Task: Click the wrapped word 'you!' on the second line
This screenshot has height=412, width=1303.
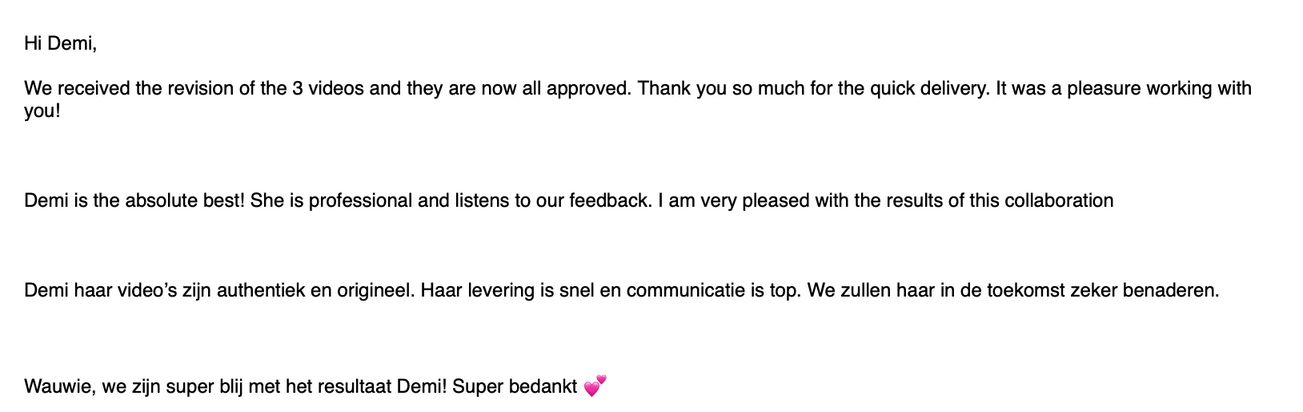Action: [x=42, y=111]
